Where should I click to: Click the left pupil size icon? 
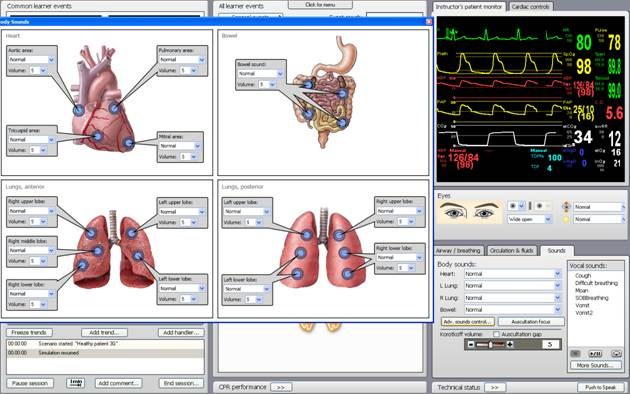click(x=512, y=206)
